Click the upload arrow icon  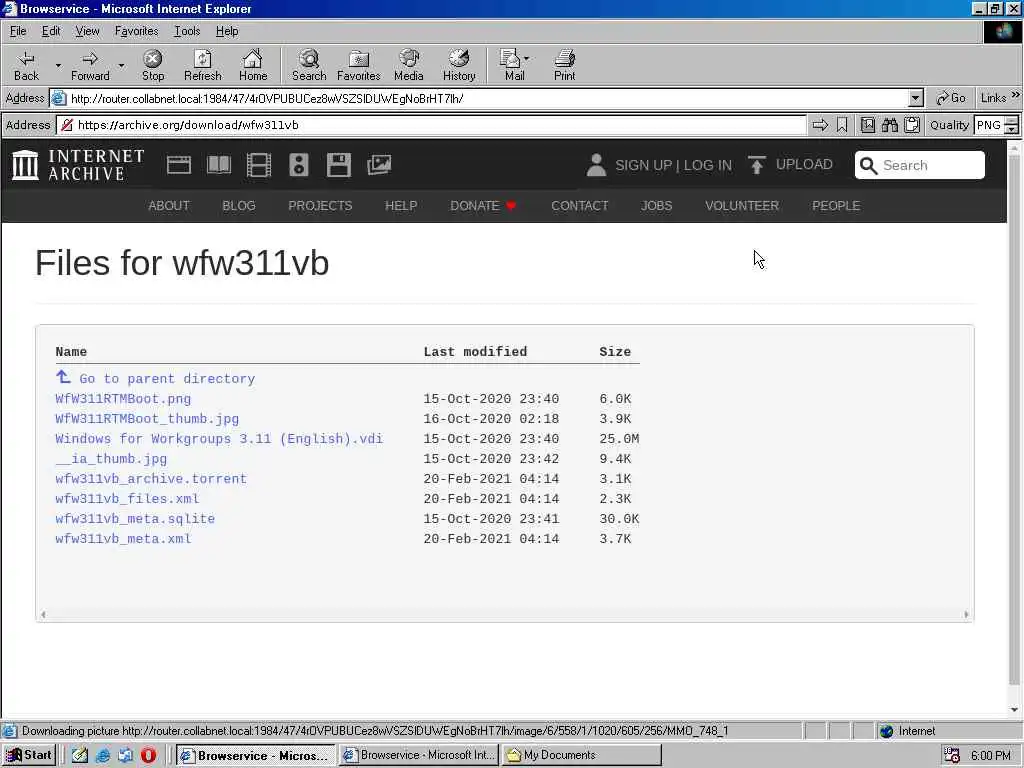click(x=757, y=165)
